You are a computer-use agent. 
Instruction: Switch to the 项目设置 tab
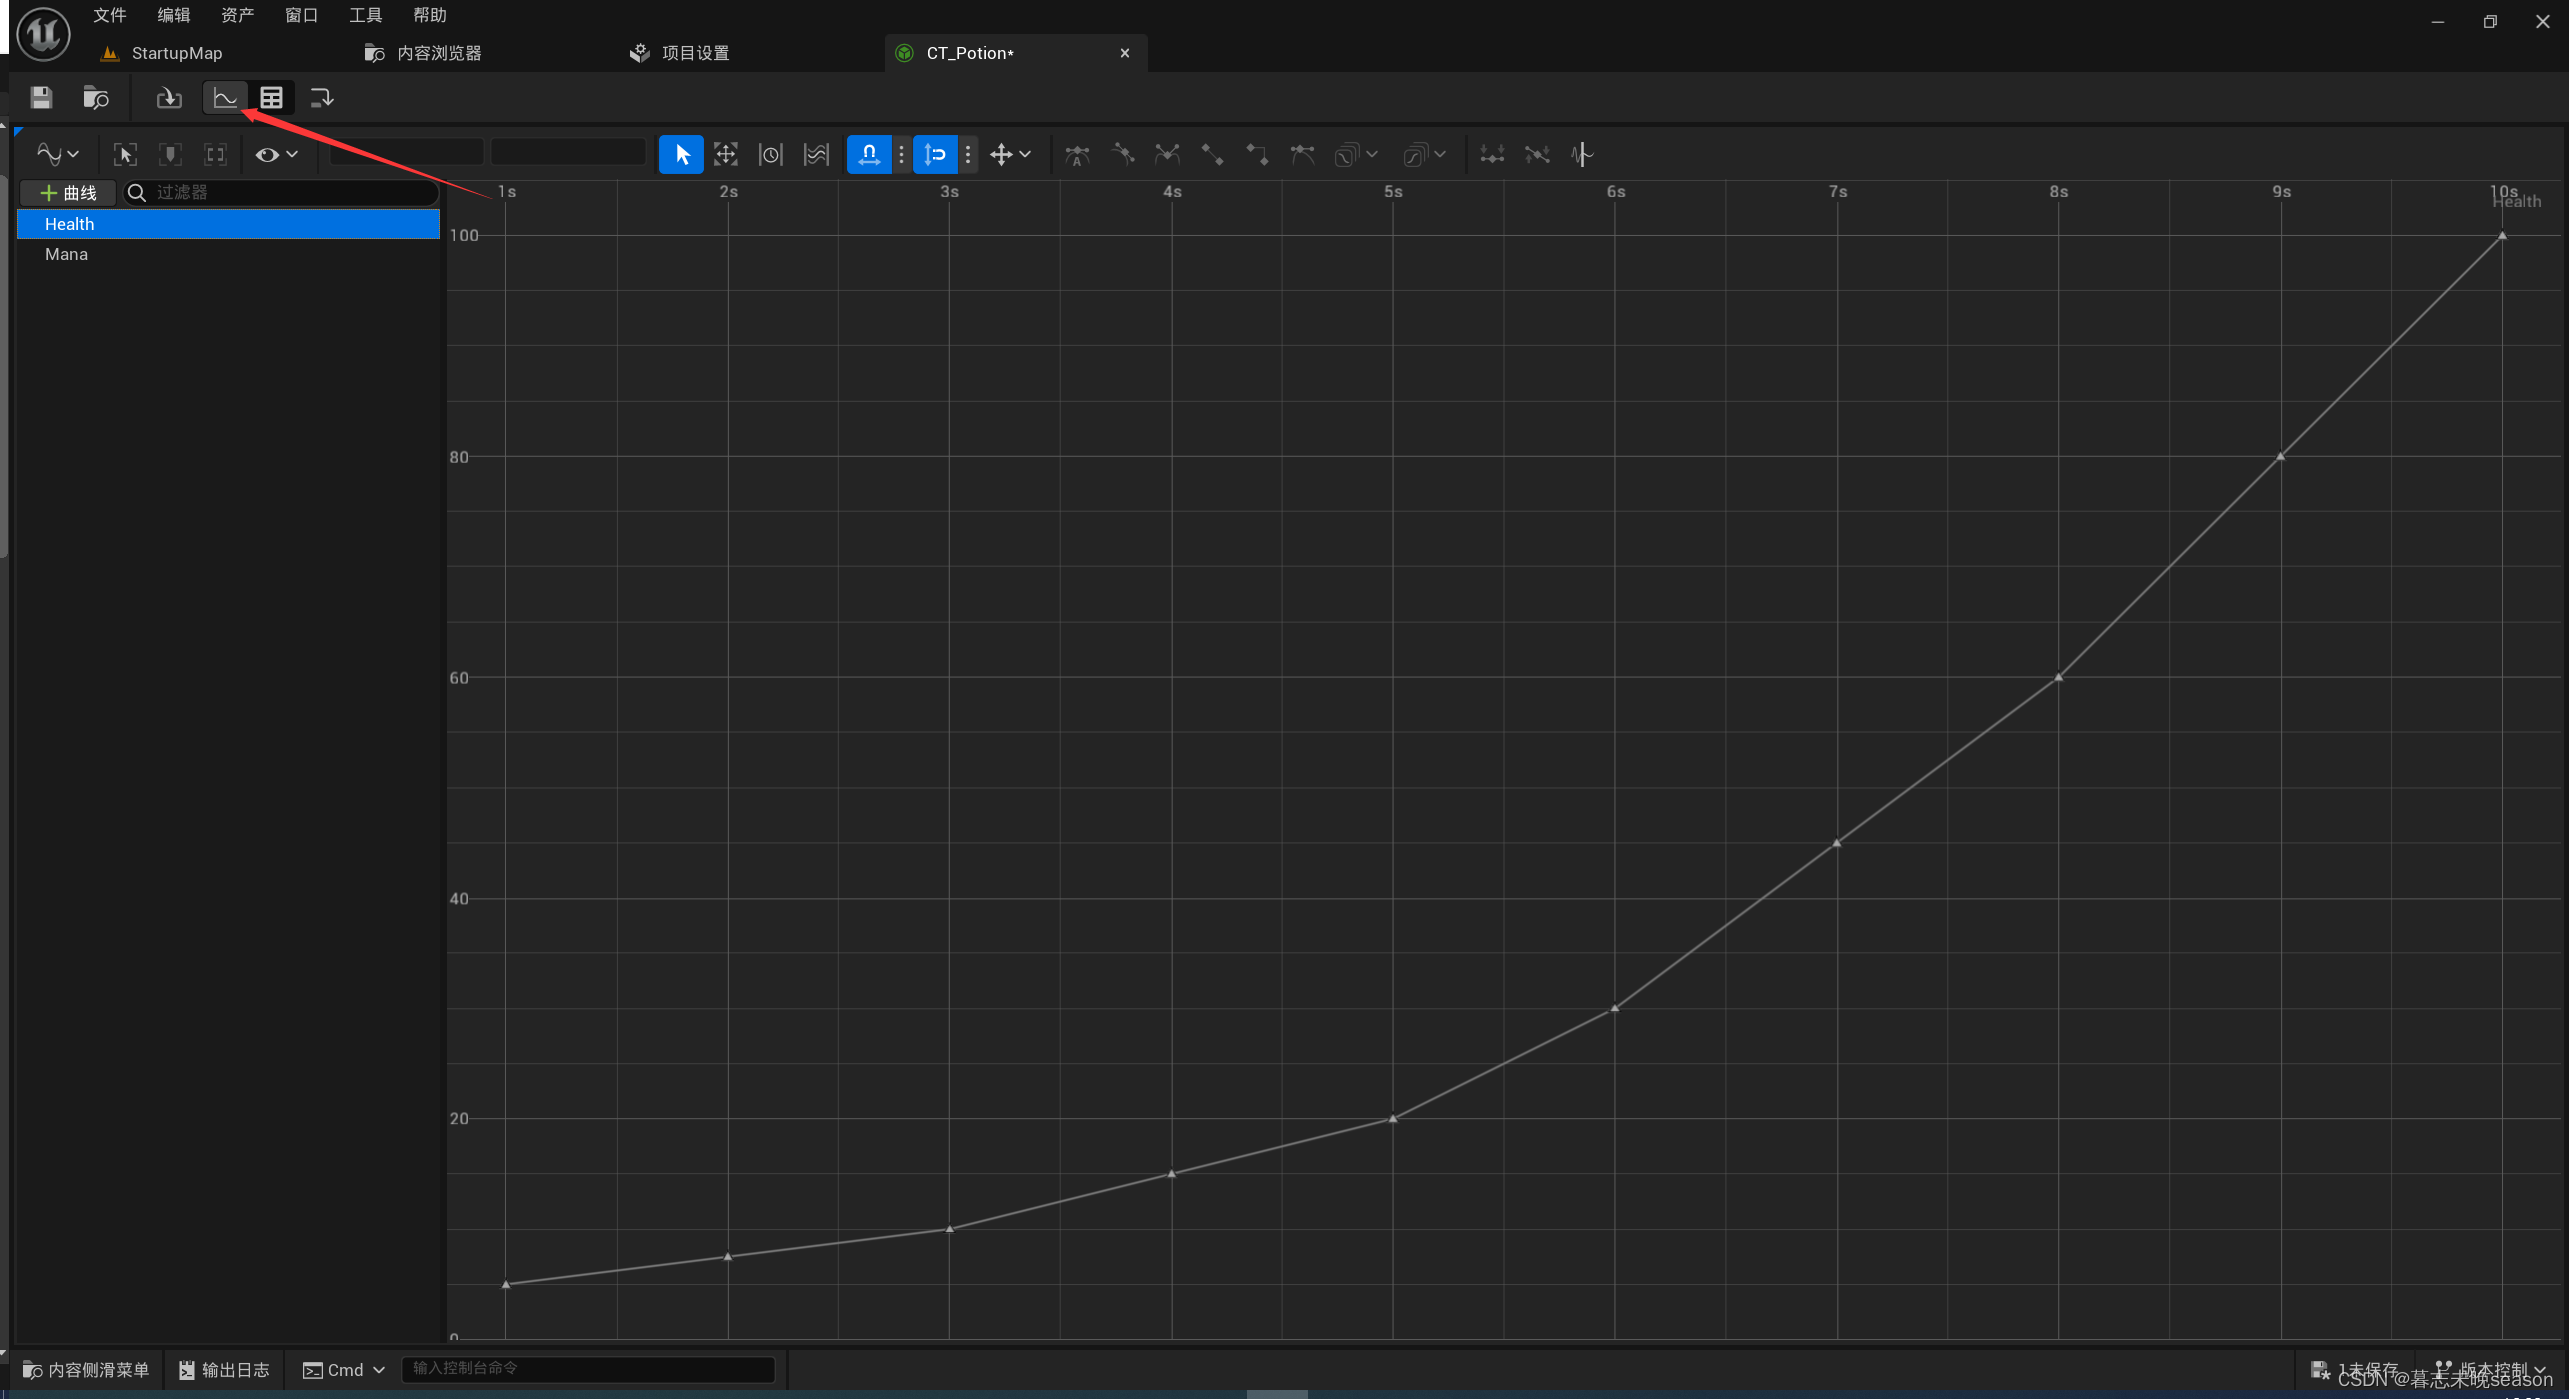point(681,53)
